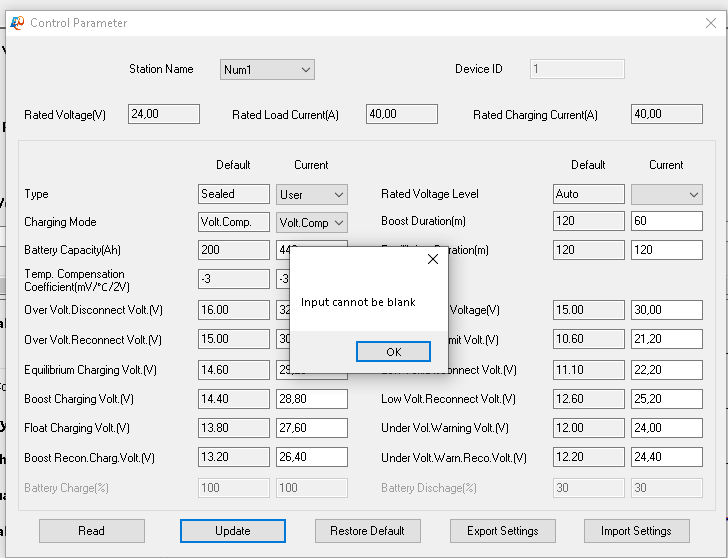
Task: Click current Boost Recon.Charg.Volt field
Action: 311,458
